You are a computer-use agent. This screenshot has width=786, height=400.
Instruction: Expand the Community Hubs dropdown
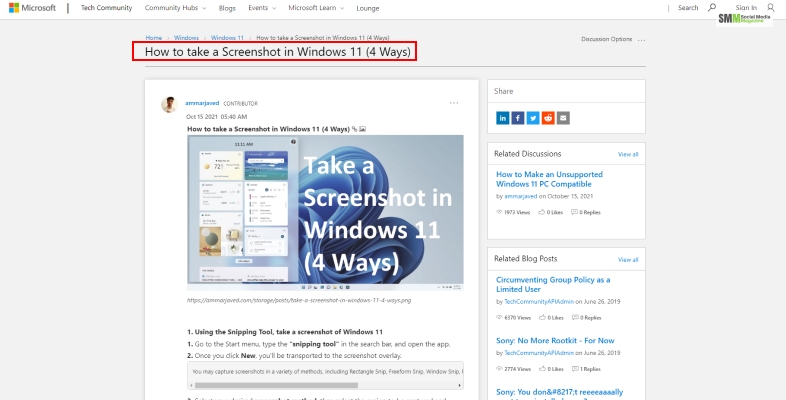175,8
